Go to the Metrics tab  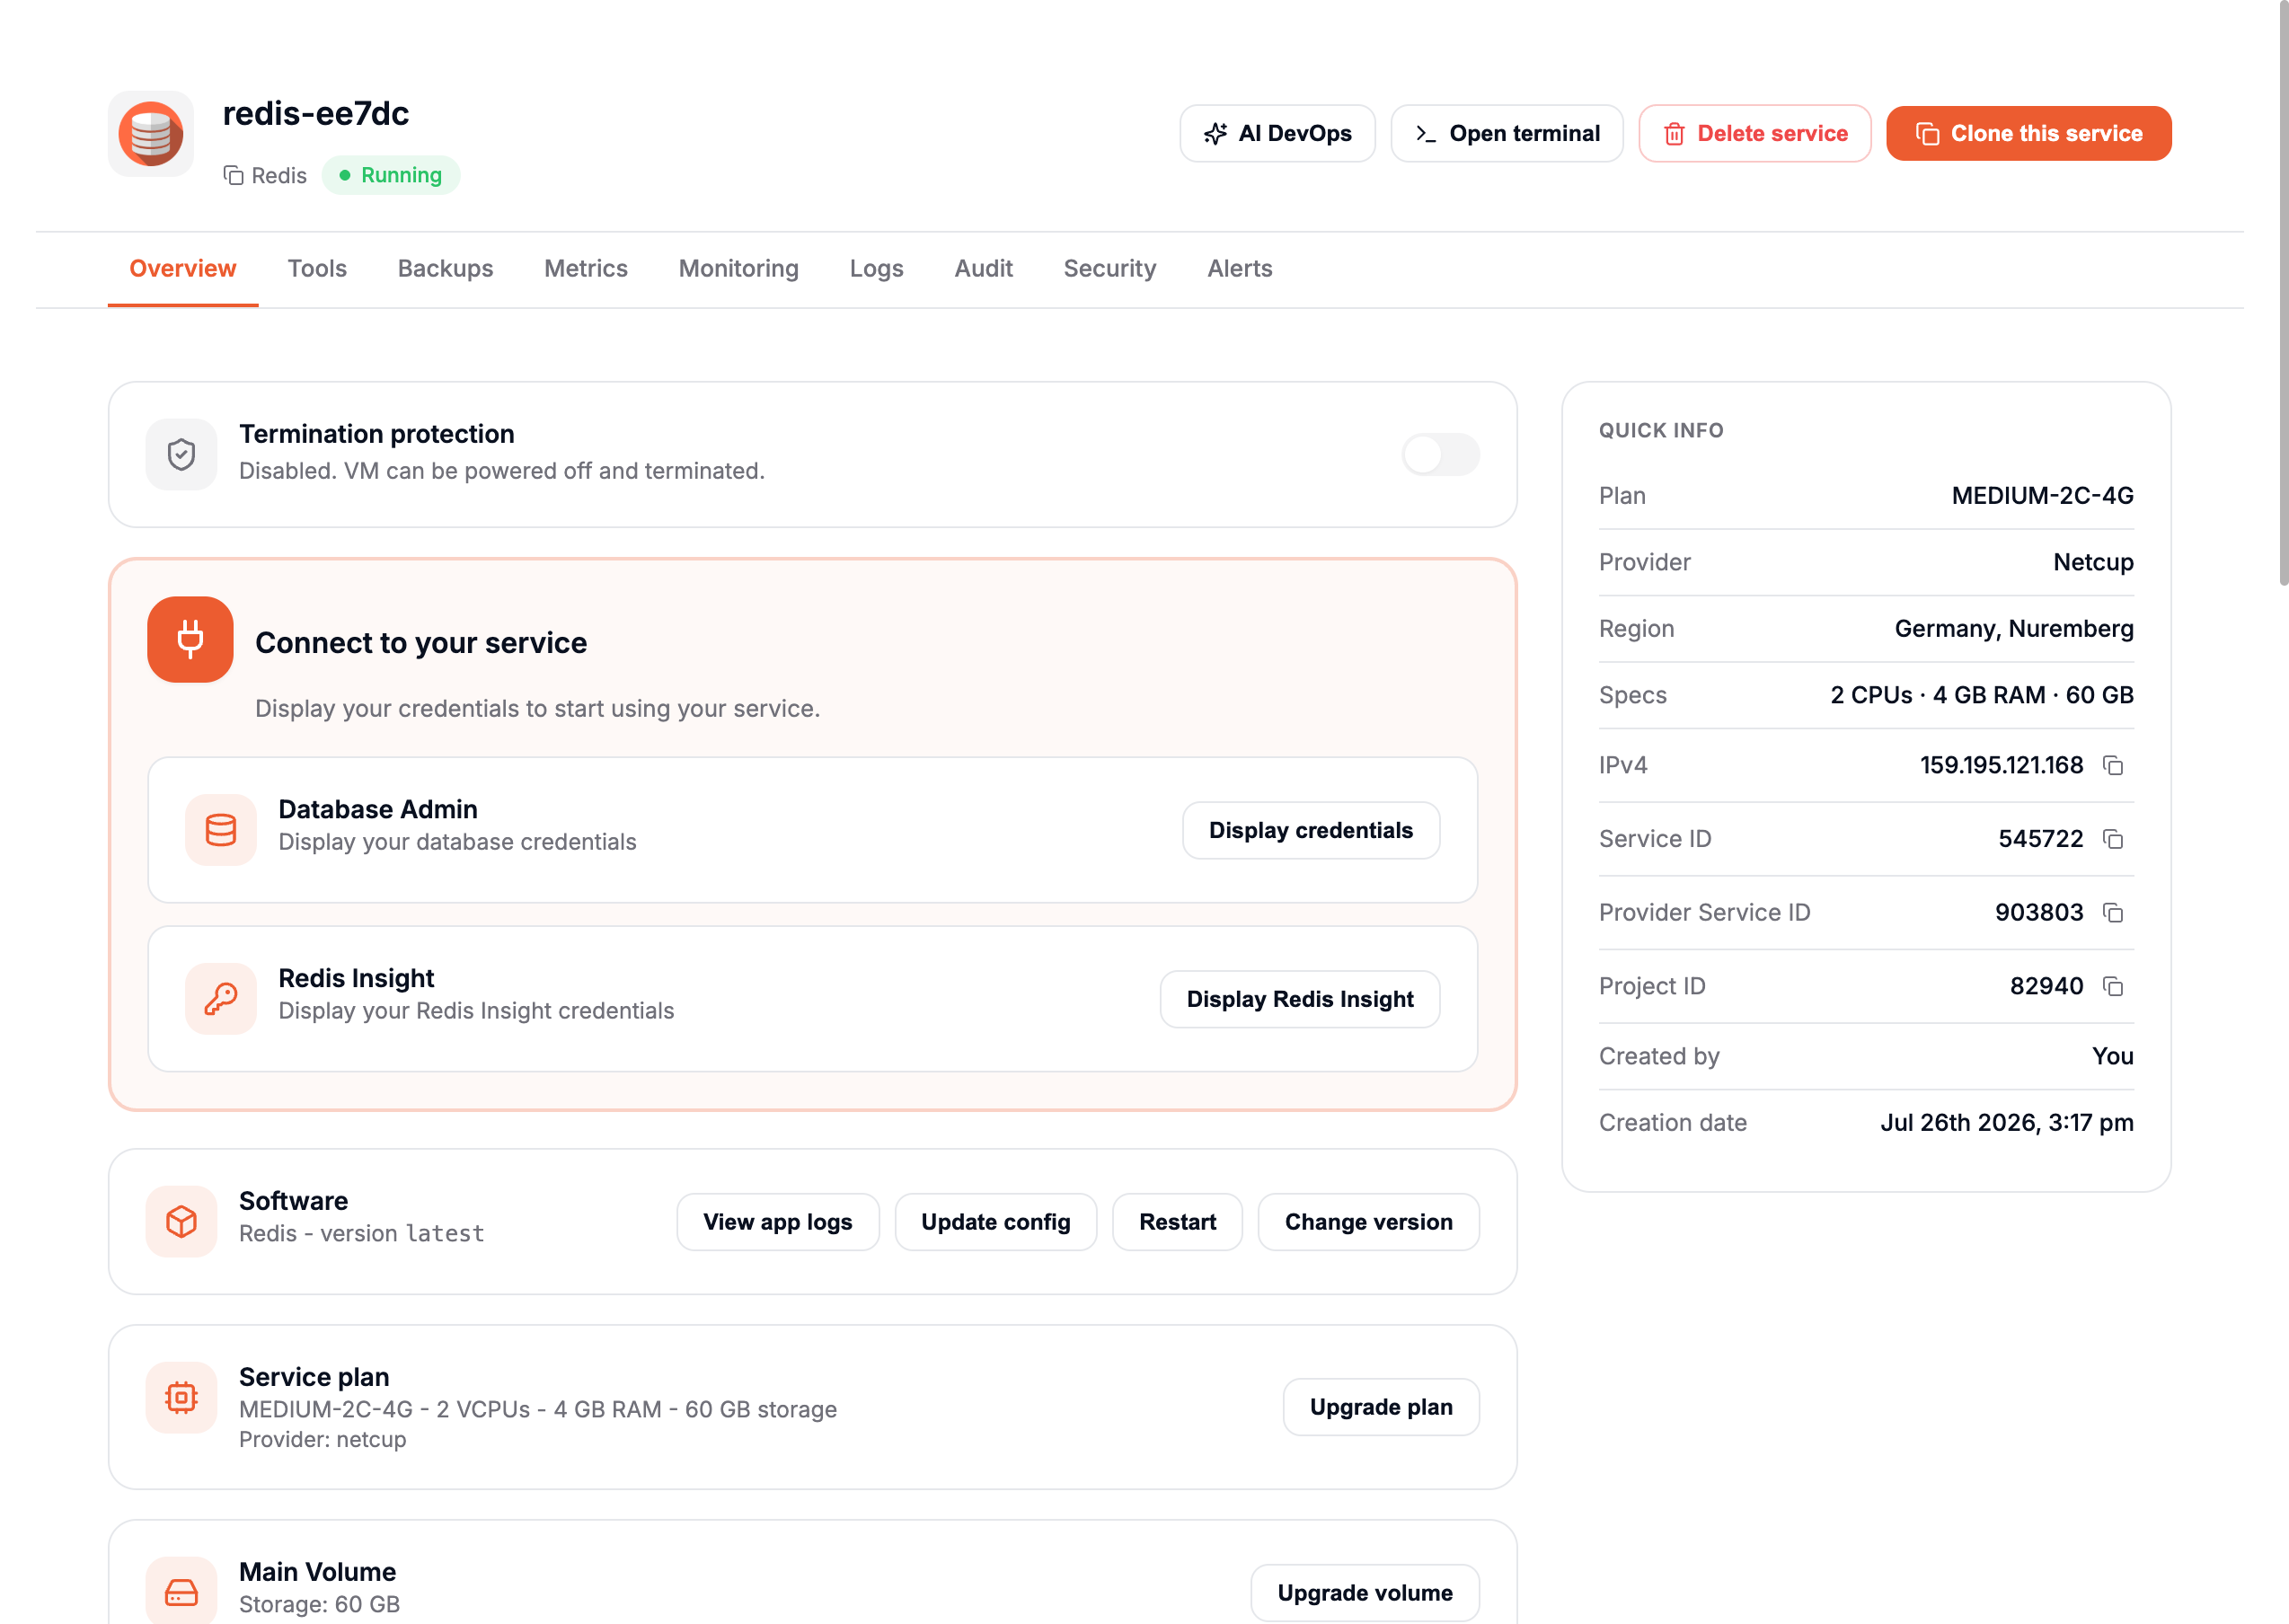click(586, 269)
